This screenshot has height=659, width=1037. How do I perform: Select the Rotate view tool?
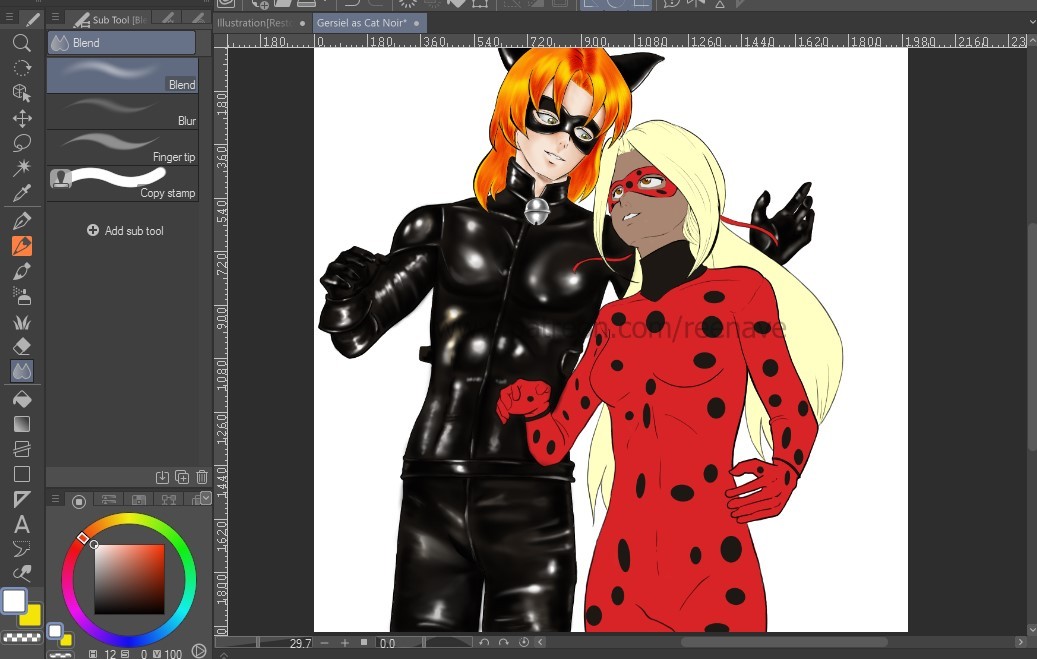point(22,68)
